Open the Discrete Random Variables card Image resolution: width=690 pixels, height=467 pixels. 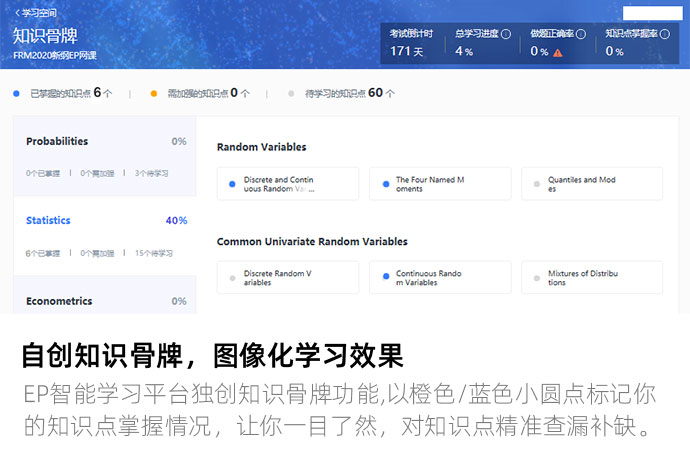coord(287,277)
